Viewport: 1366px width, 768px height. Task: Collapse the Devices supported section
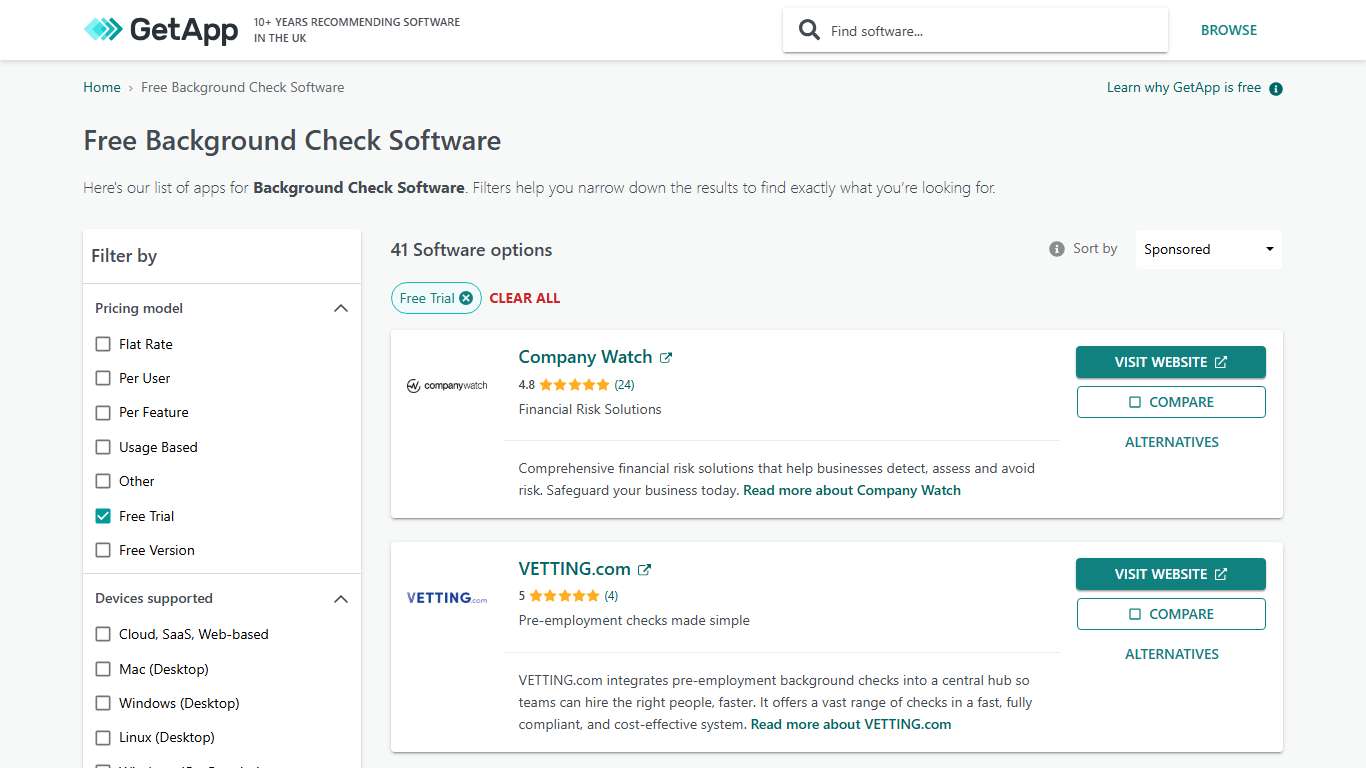[341, 598]
